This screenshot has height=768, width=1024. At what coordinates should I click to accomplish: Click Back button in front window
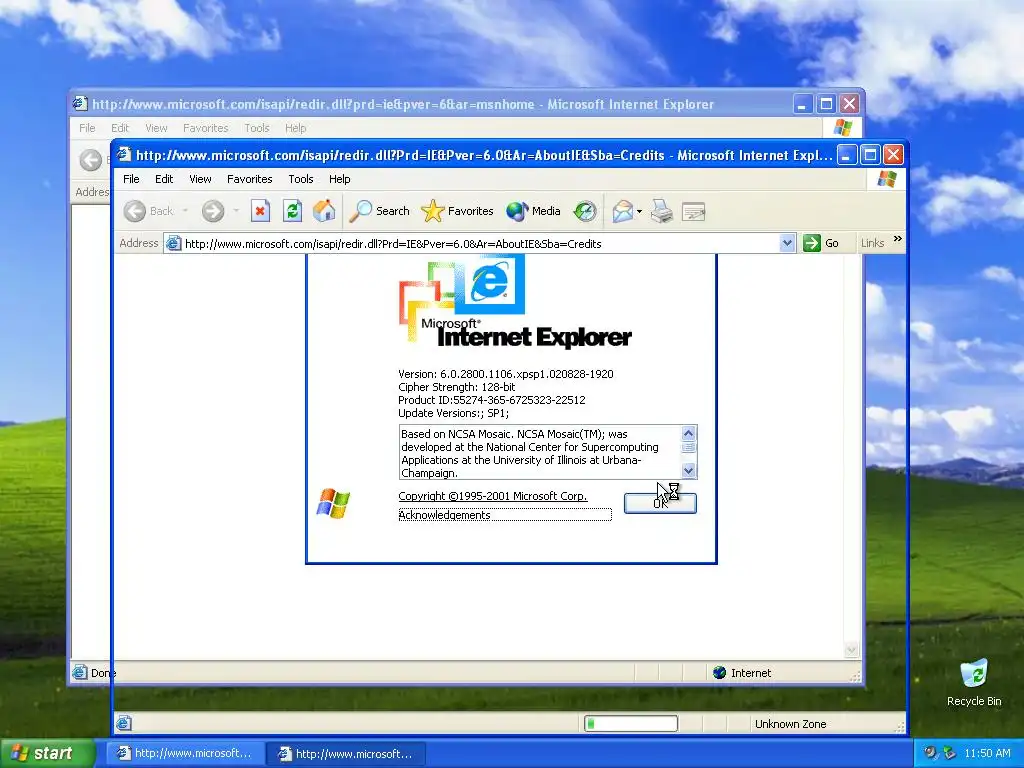point(149,211)
